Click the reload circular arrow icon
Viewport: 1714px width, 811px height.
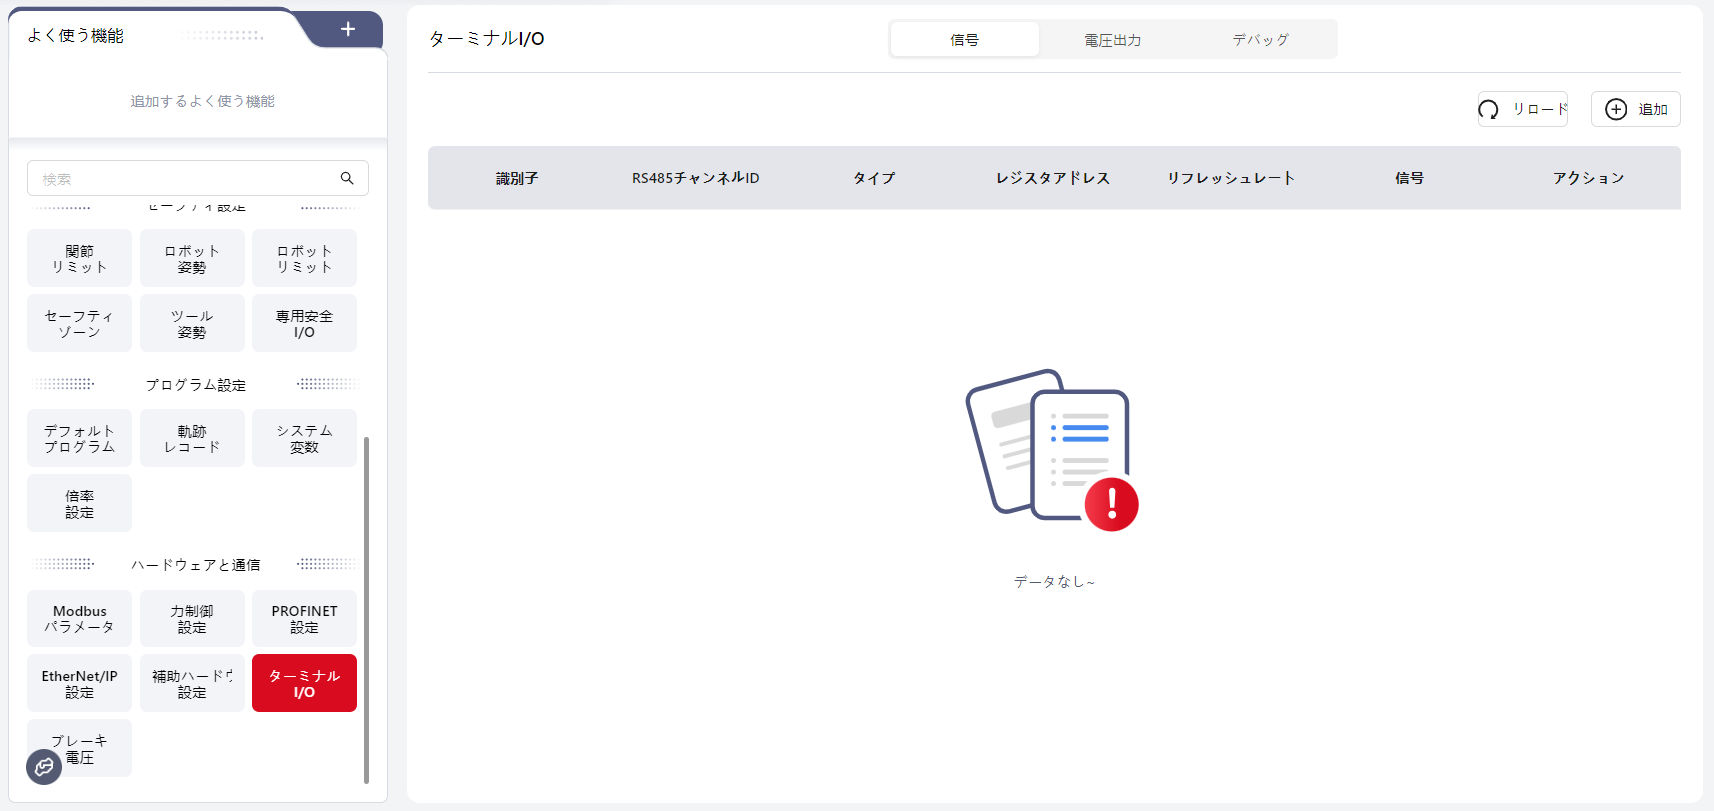[x=1488, y=110]
